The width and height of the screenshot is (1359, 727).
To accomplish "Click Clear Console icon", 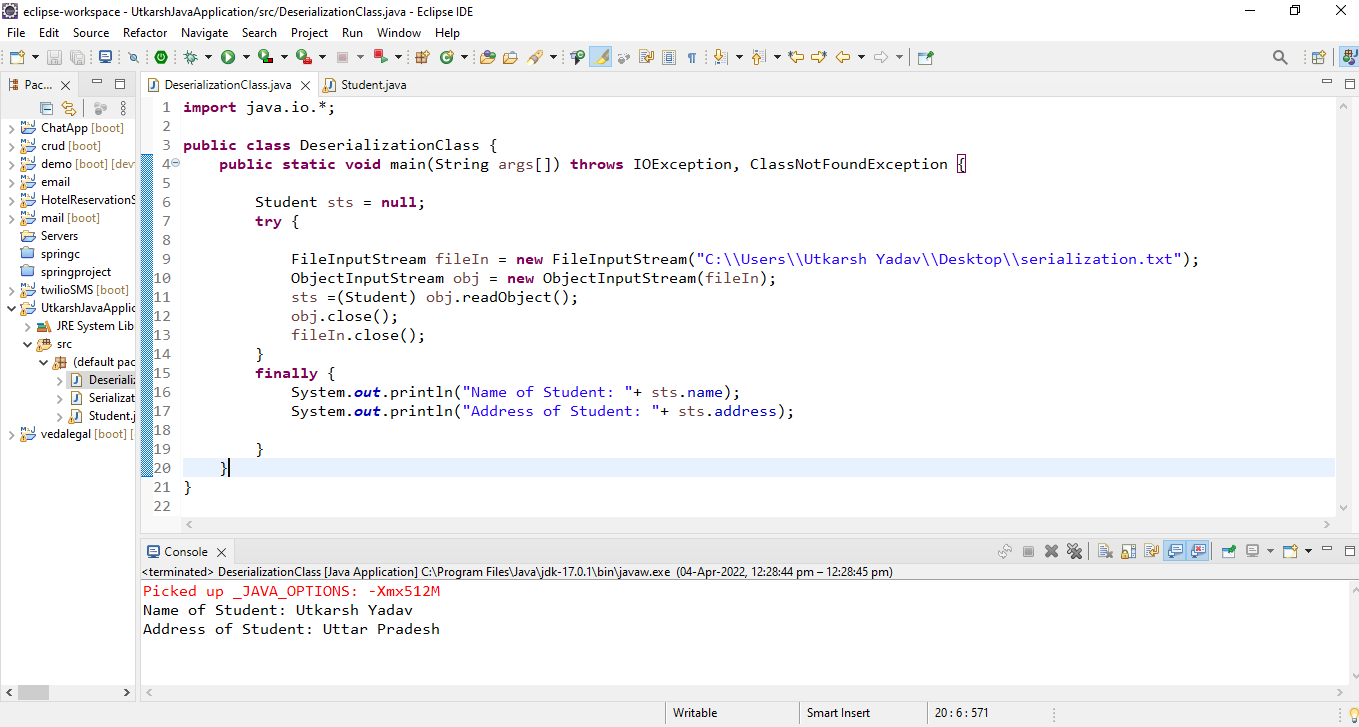I will click(1105, 551).
